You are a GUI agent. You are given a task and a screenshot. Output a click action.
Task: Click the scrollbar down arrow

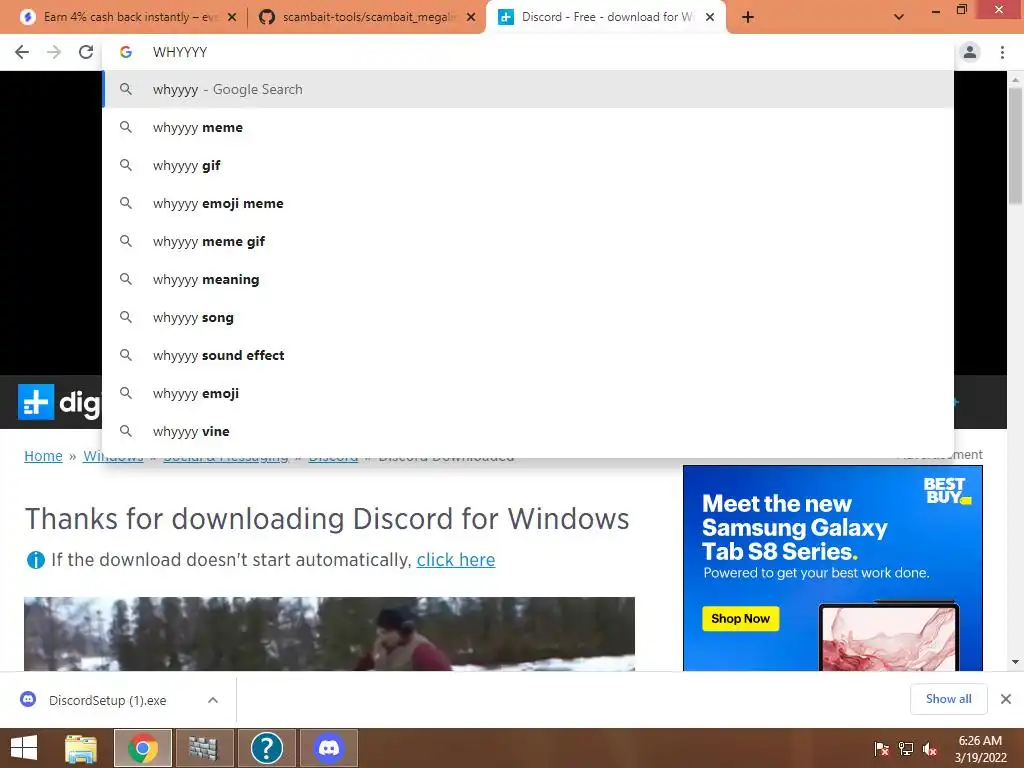pos(1015,662)
